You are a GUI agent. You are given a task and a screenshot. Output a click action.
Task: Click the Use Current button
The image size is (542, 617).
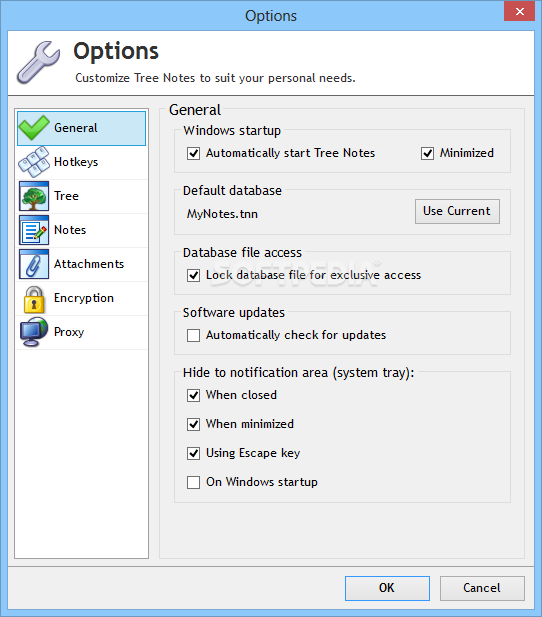(x=457, y=211)
